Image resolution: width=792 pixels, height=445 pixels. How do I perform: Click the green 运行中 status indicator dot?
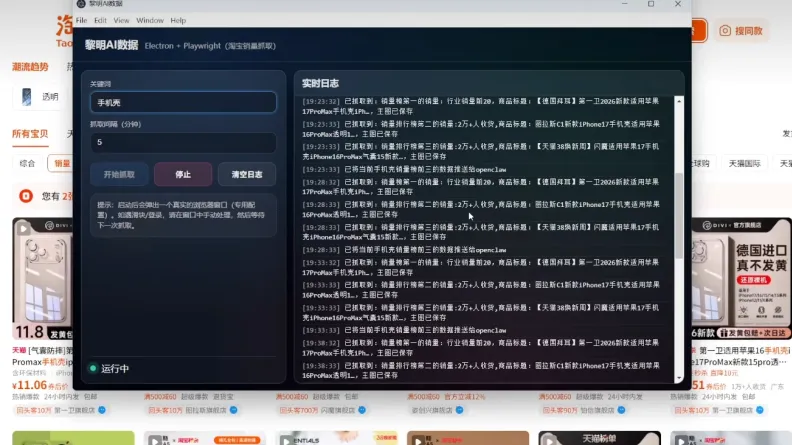pos(93,368)
